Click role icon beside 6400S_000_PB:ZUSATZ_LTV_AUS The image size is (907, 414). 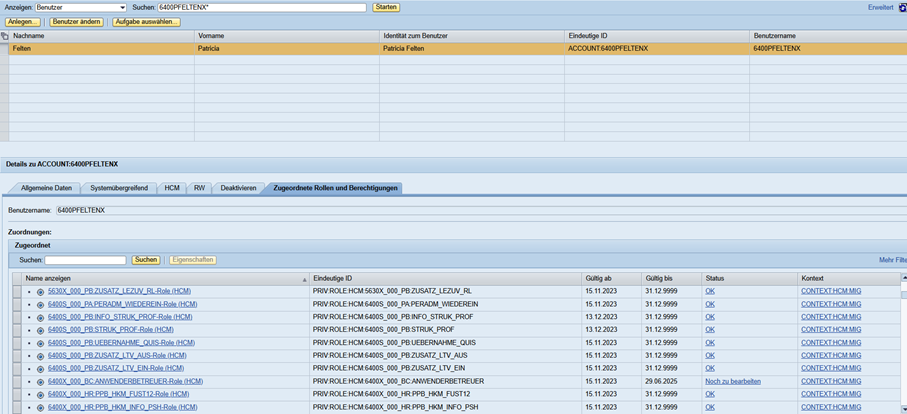(x=40, y=356)
